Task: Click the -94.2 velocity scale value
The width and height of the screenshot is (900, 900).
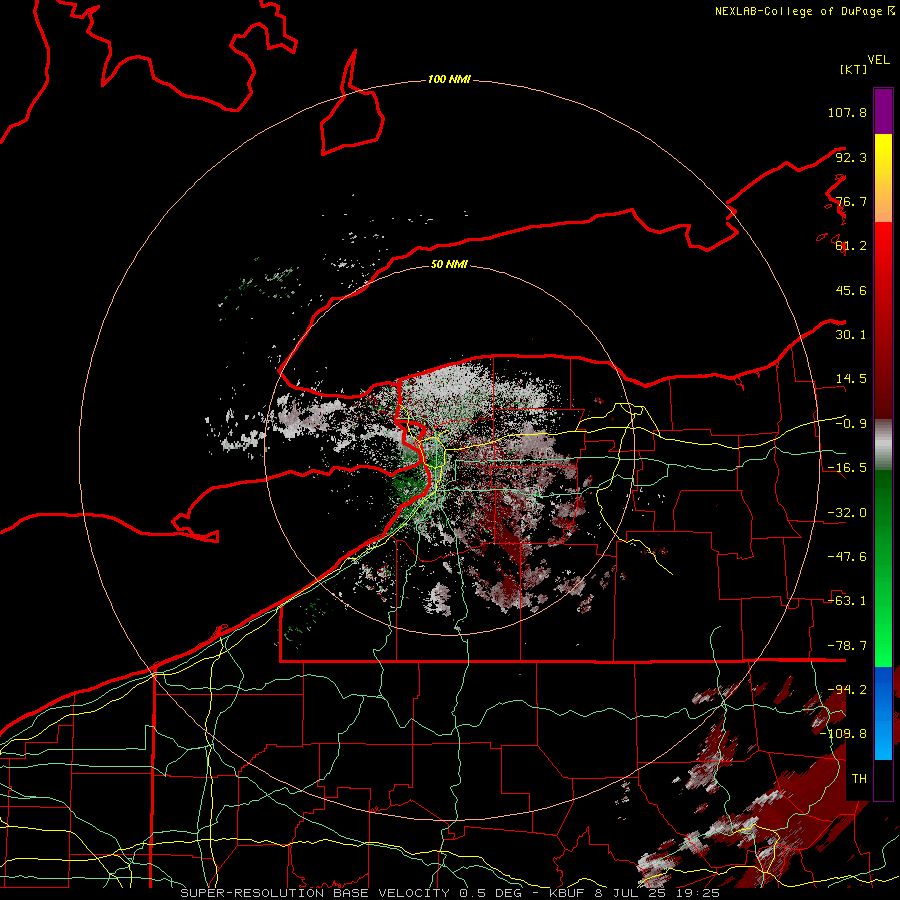Action: (847, 690)
